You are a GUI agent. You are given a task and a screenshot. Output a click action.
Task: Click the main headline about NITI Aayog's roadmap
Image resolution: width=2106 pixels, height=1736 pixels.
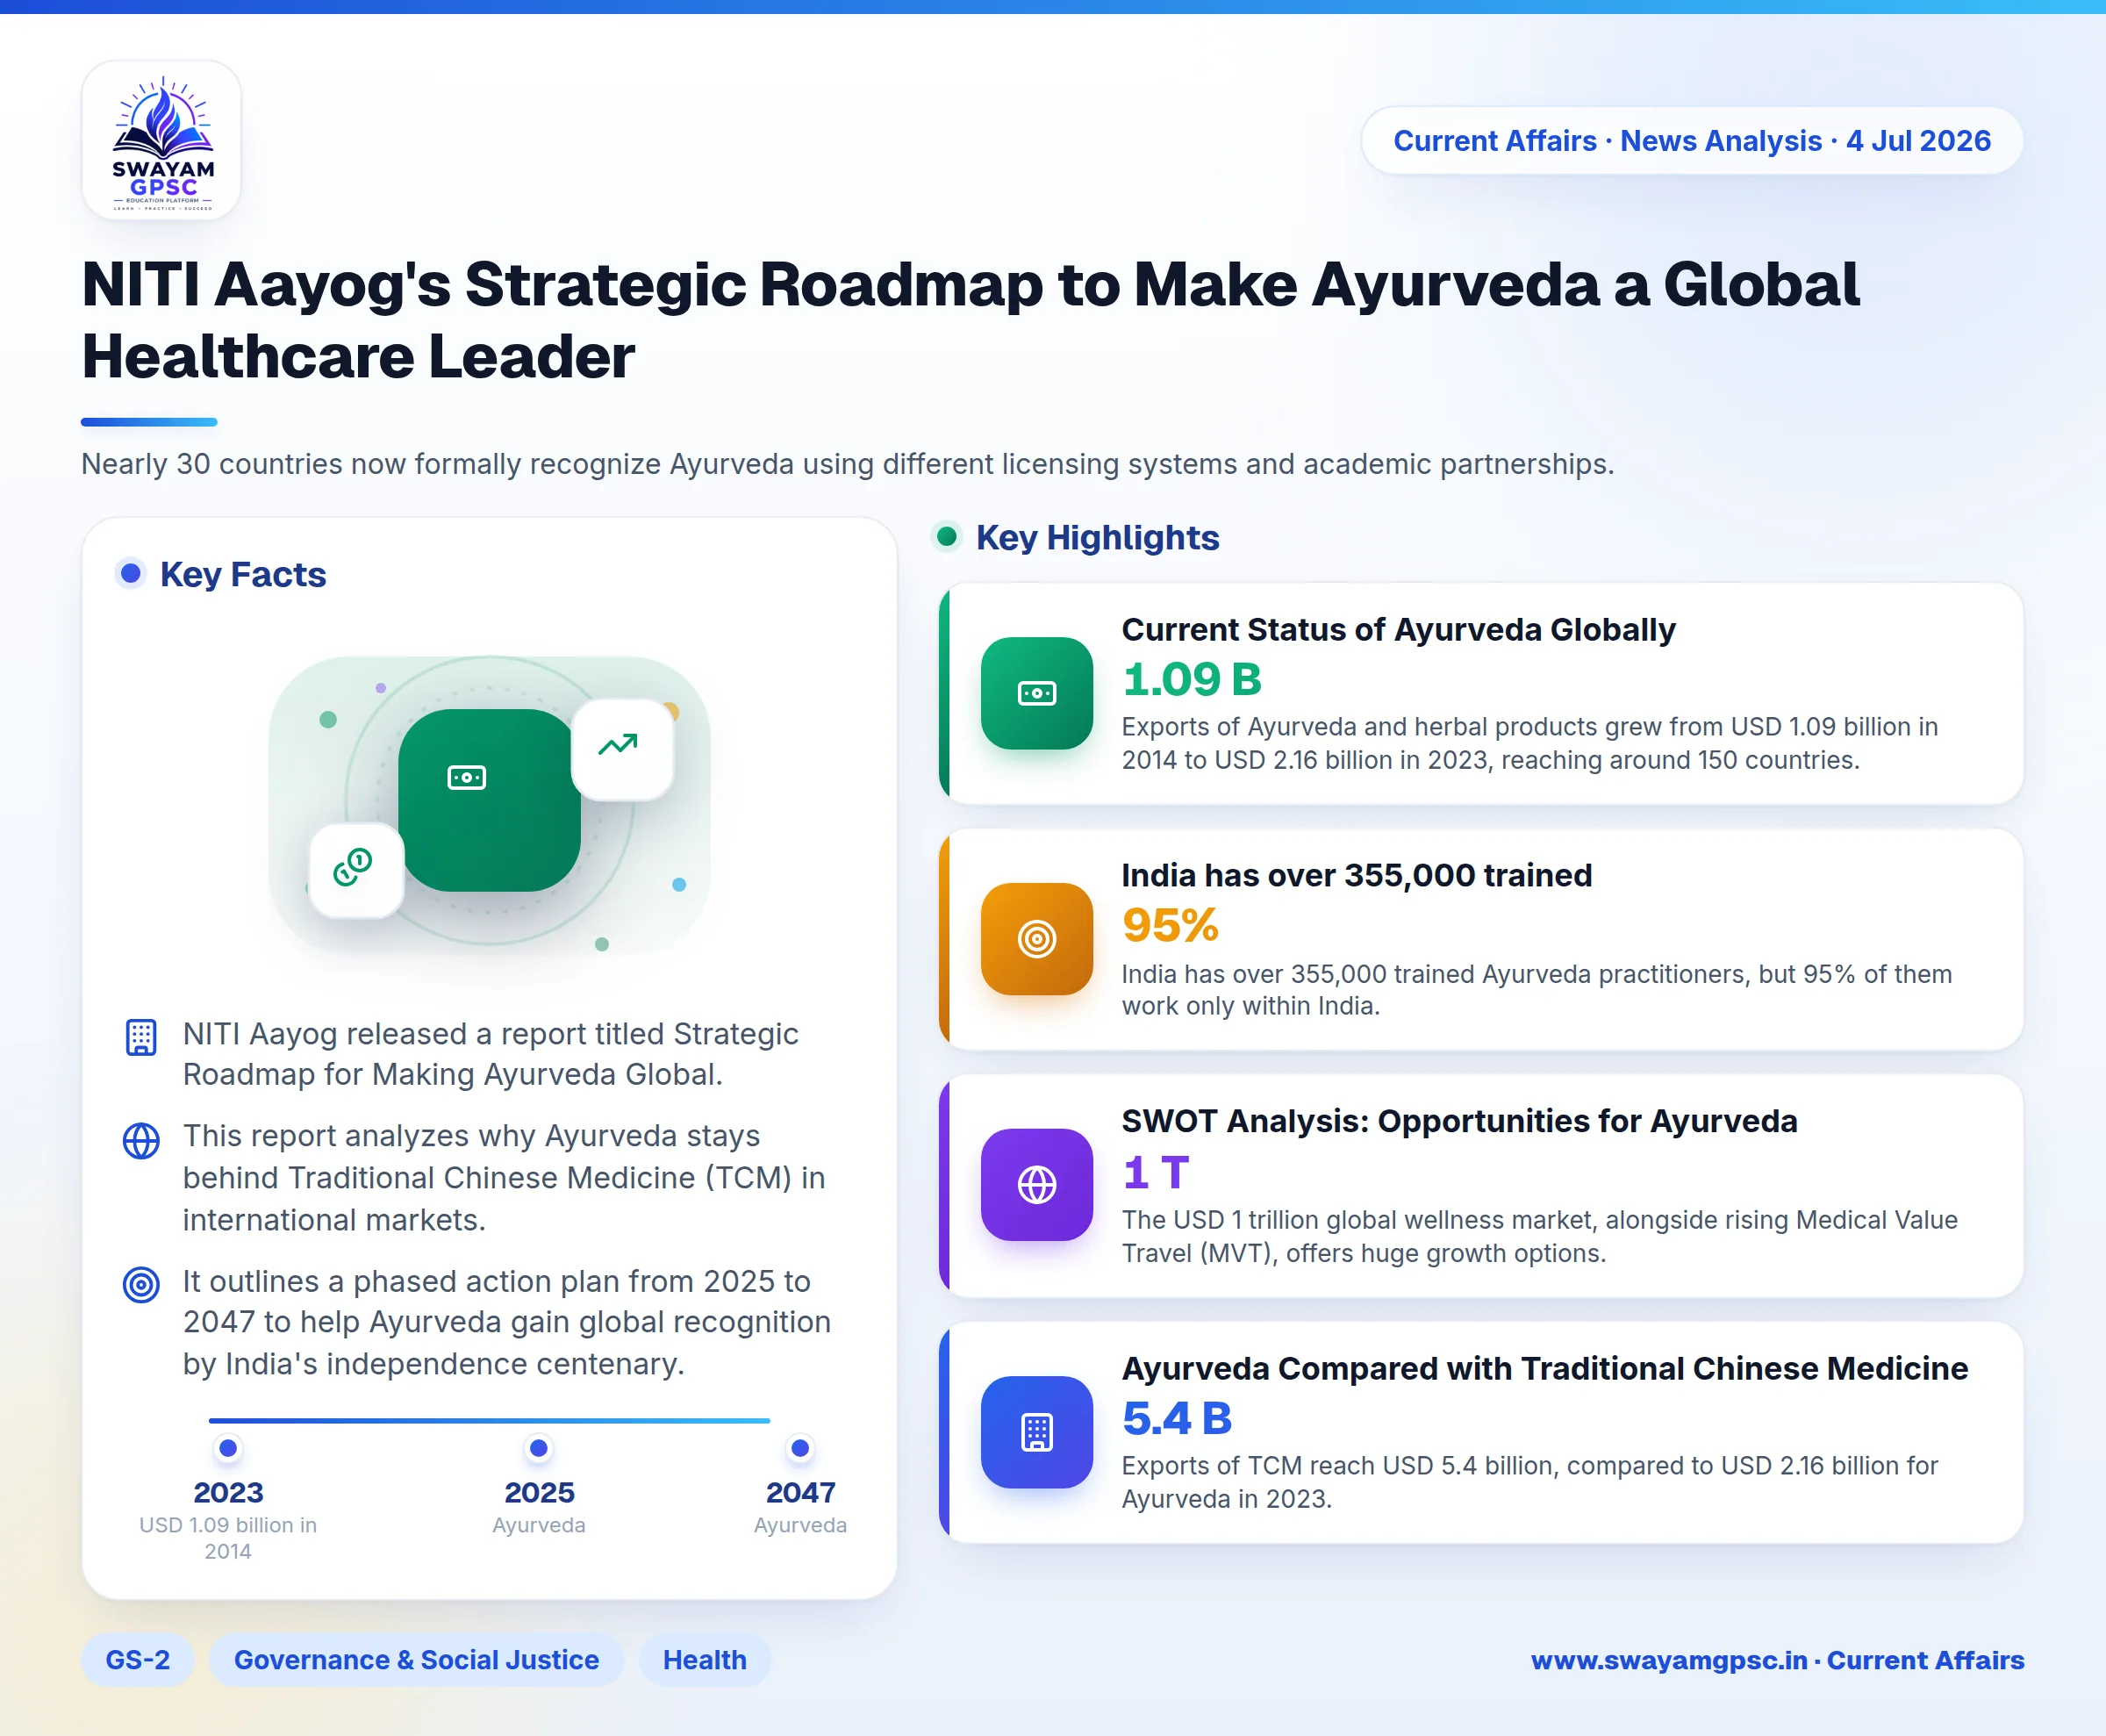pyautogui.click(x=970, y=320)
